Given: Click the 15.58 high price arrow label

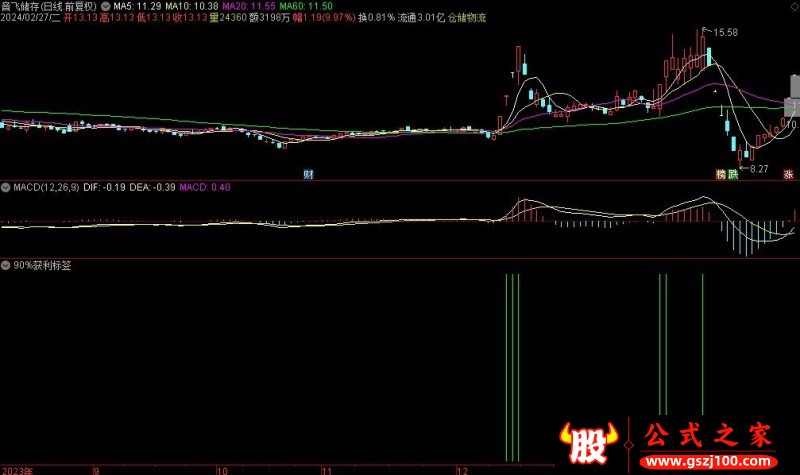Looking at the screenshot, I should click(x=723, y=33).
